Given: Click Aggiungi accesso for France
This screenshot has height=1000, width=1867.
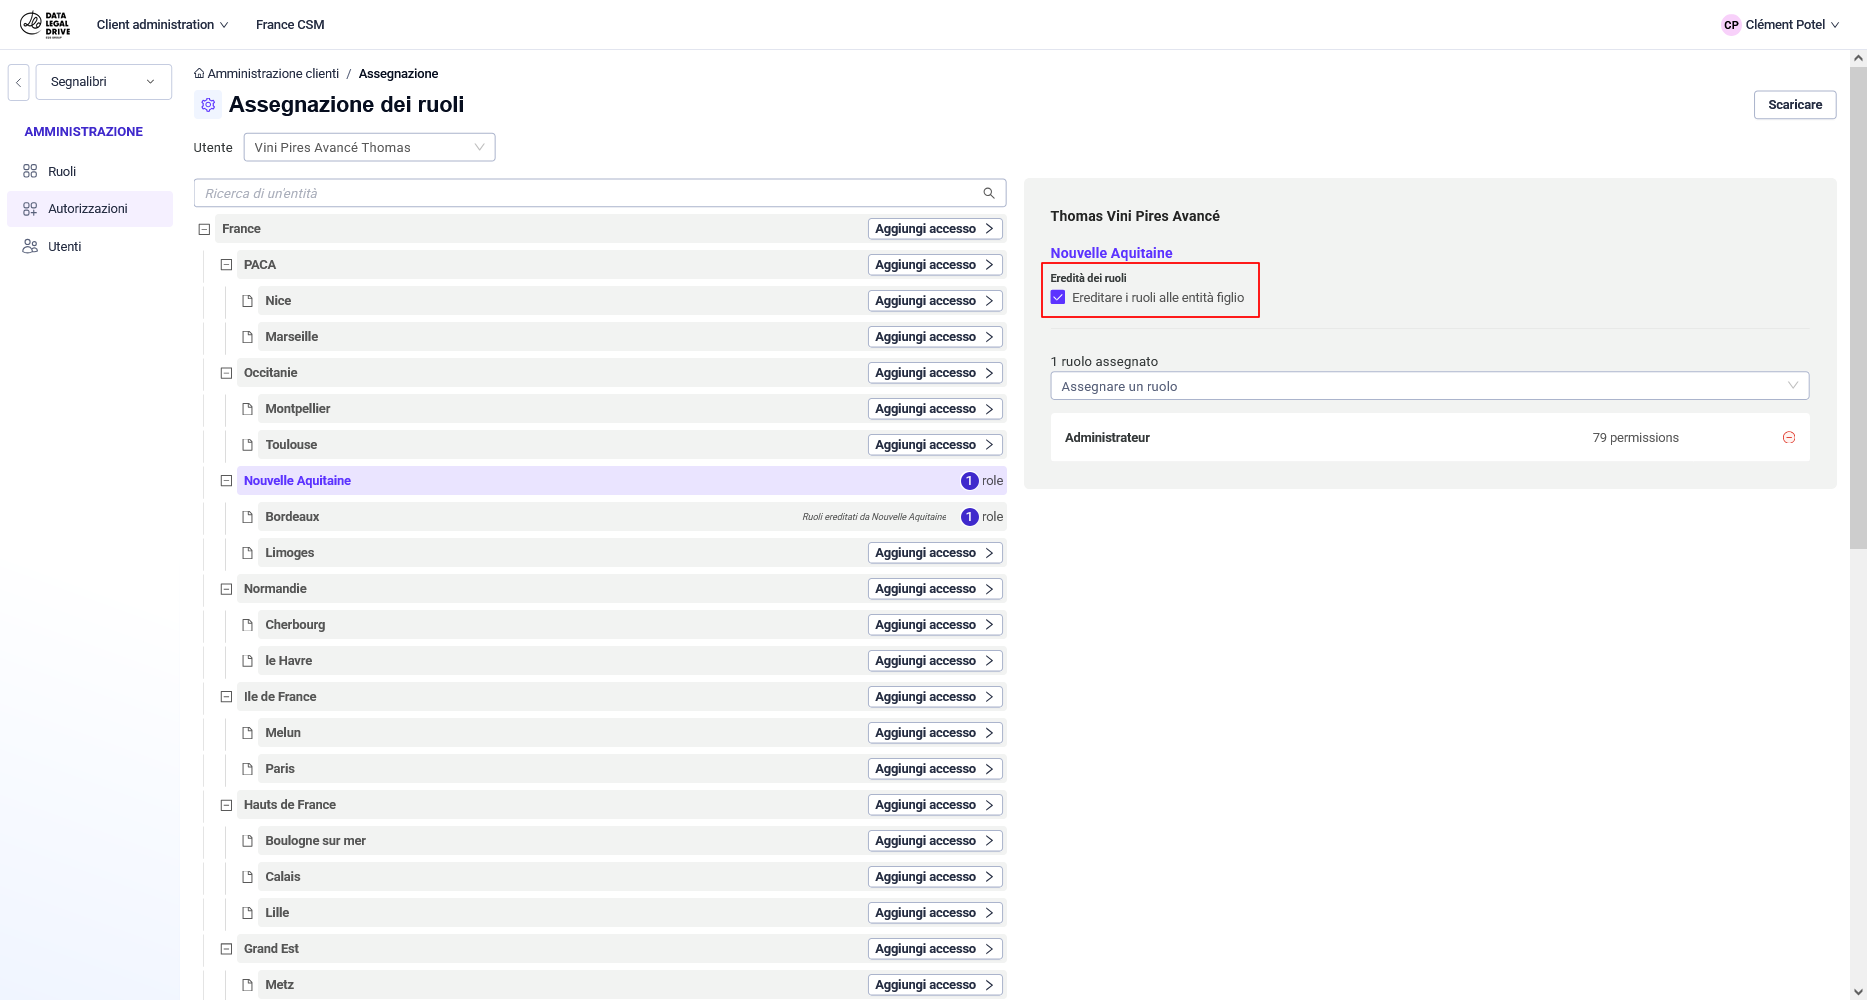Looking at the screenshot, I should tap(935, 229).
